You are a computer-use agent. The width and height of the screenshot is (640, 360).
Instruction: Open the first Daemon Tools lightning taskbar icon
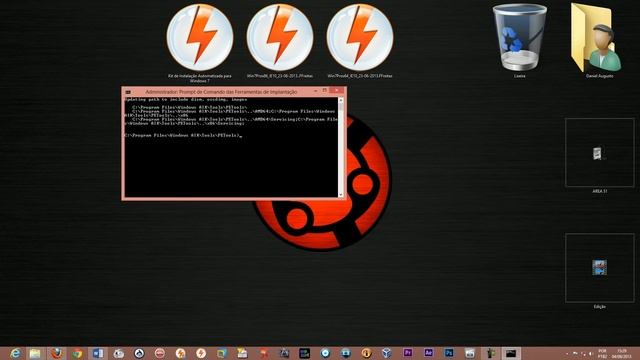pos(180,353)
